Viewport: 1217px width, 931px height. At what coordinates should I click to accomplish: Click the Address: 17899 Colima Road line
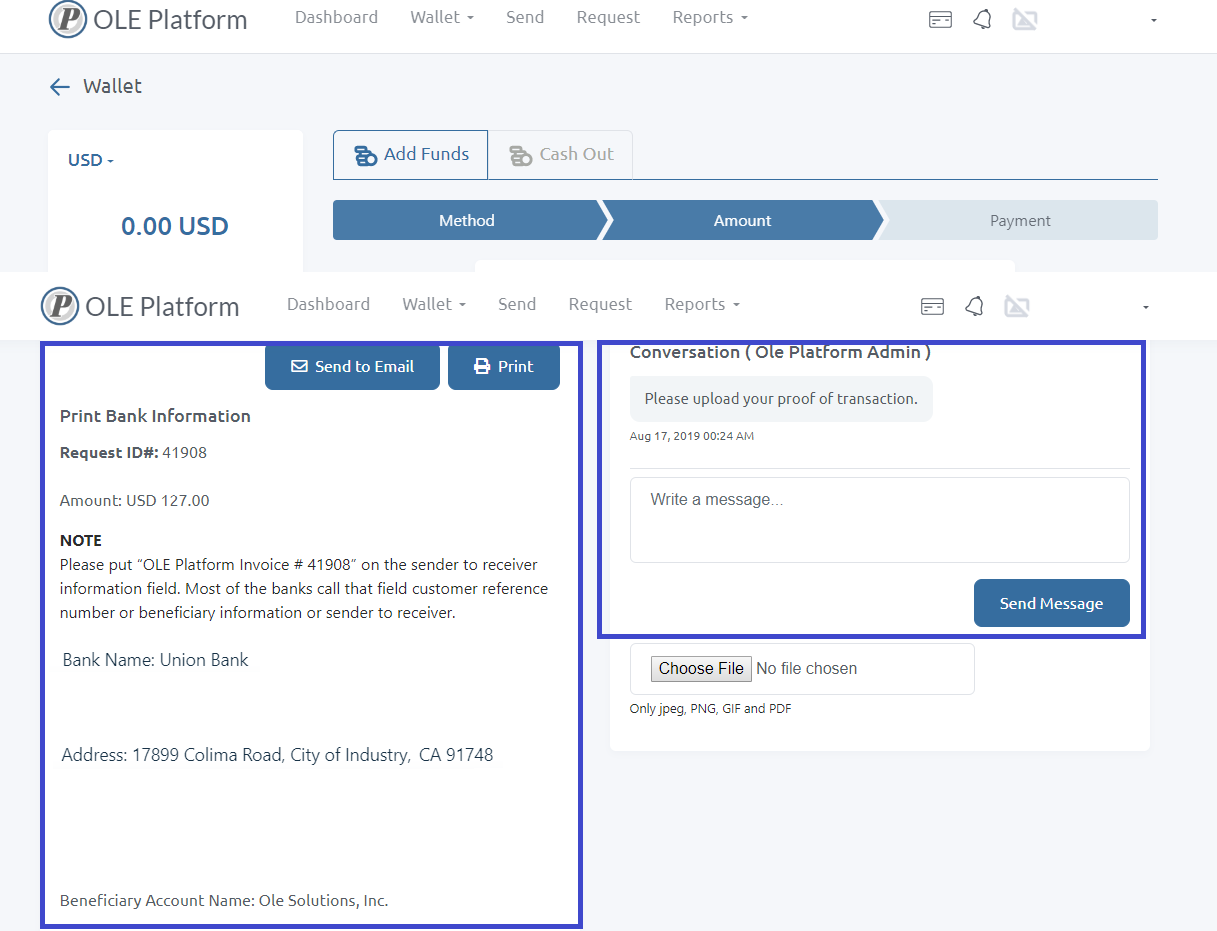coord(277,755)
